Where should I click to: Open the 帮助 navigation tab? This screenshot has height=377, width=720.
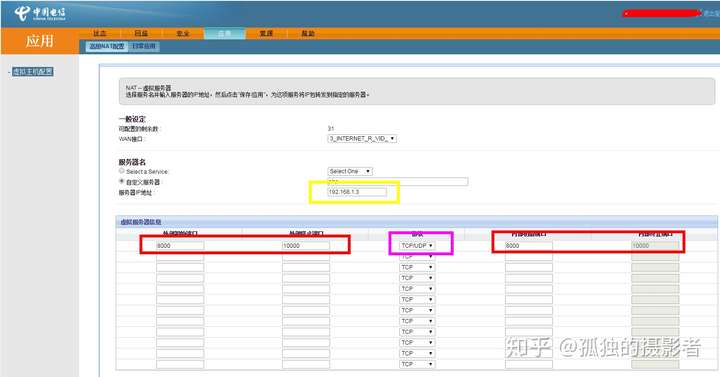[308, 34]
